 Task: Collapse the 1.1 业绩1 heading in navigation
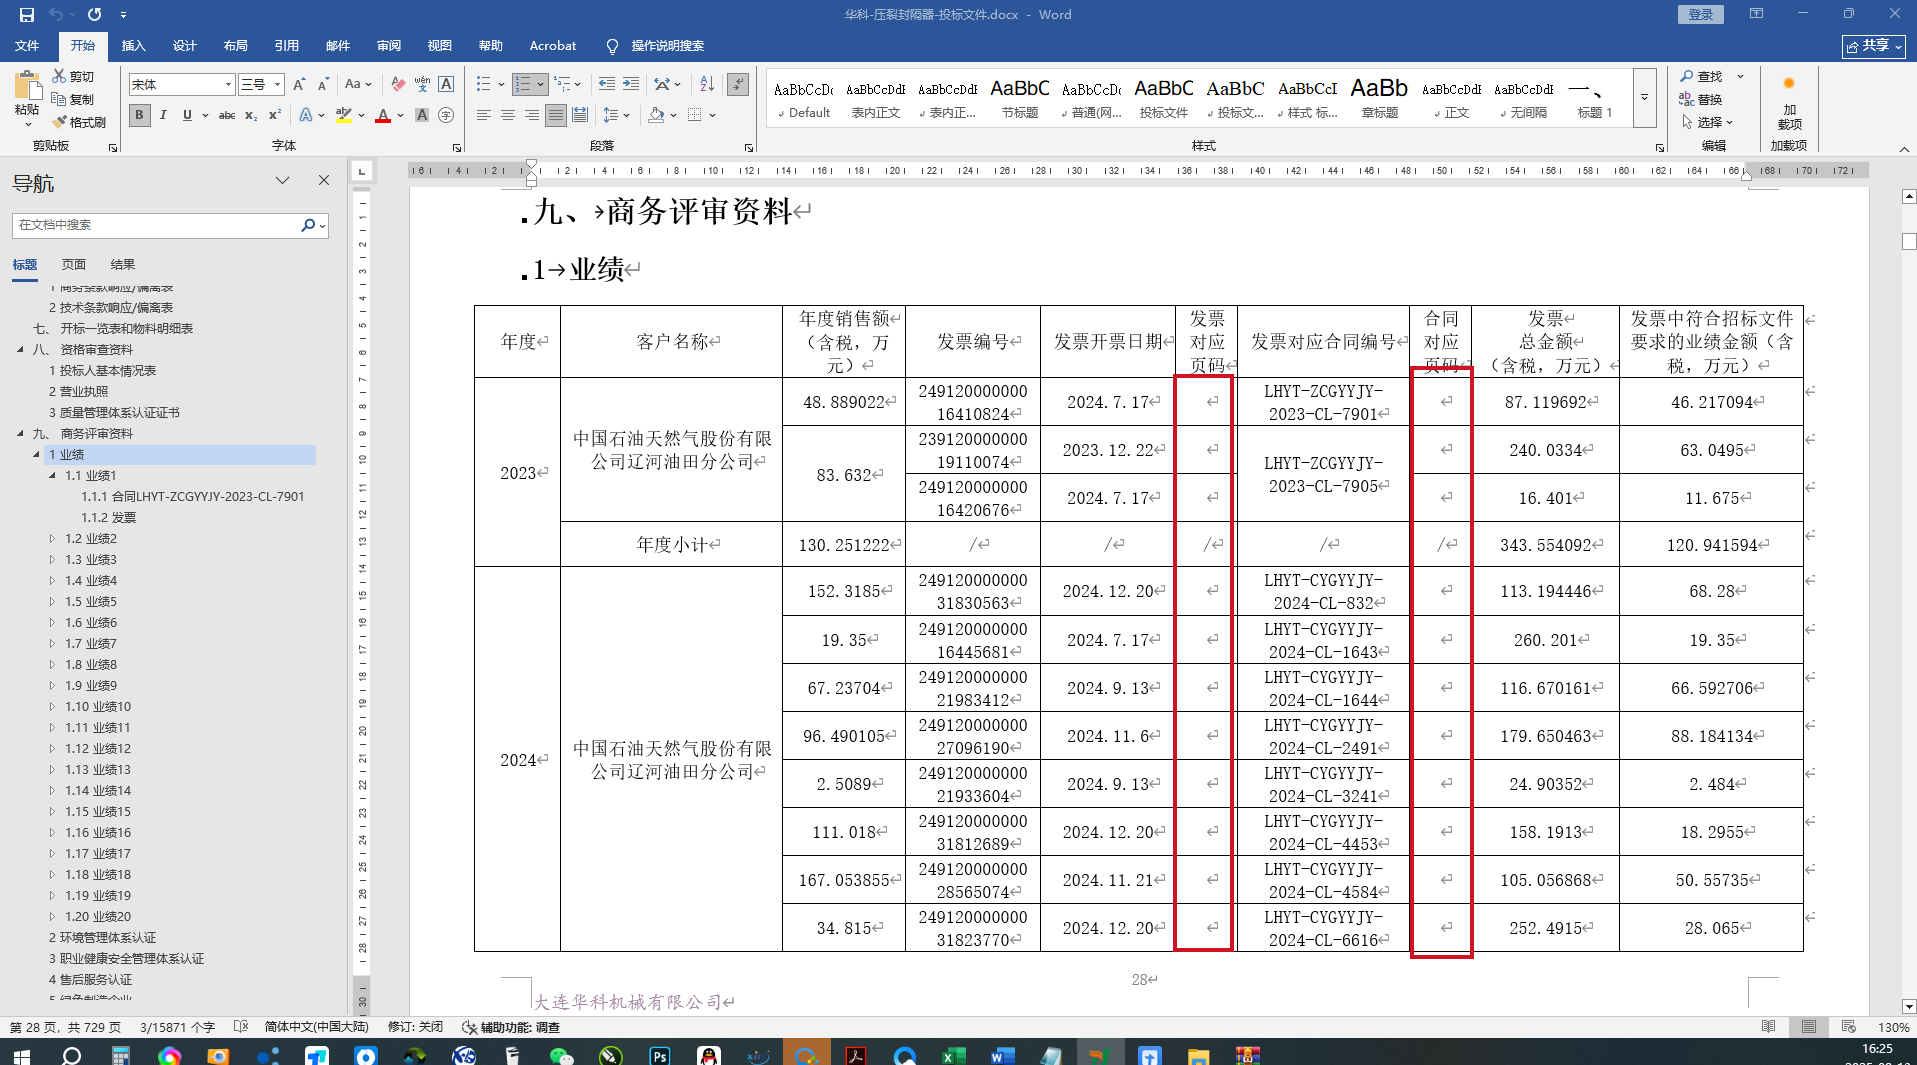point(52,476)
